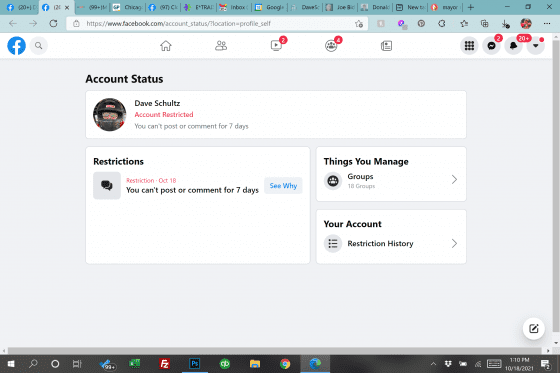Go to Facebook Home icon
This screenshot has width=560, height=373.
tap(166, 46)
